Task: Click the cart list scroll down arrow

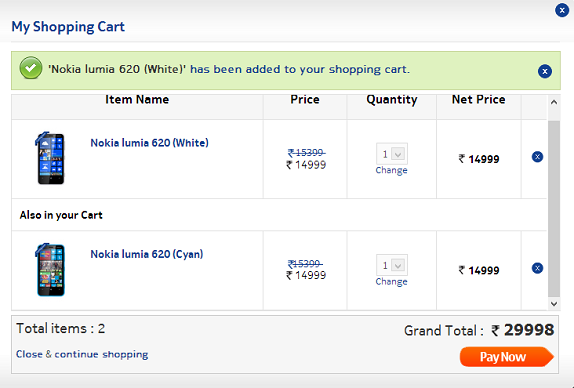Action: 554,304
